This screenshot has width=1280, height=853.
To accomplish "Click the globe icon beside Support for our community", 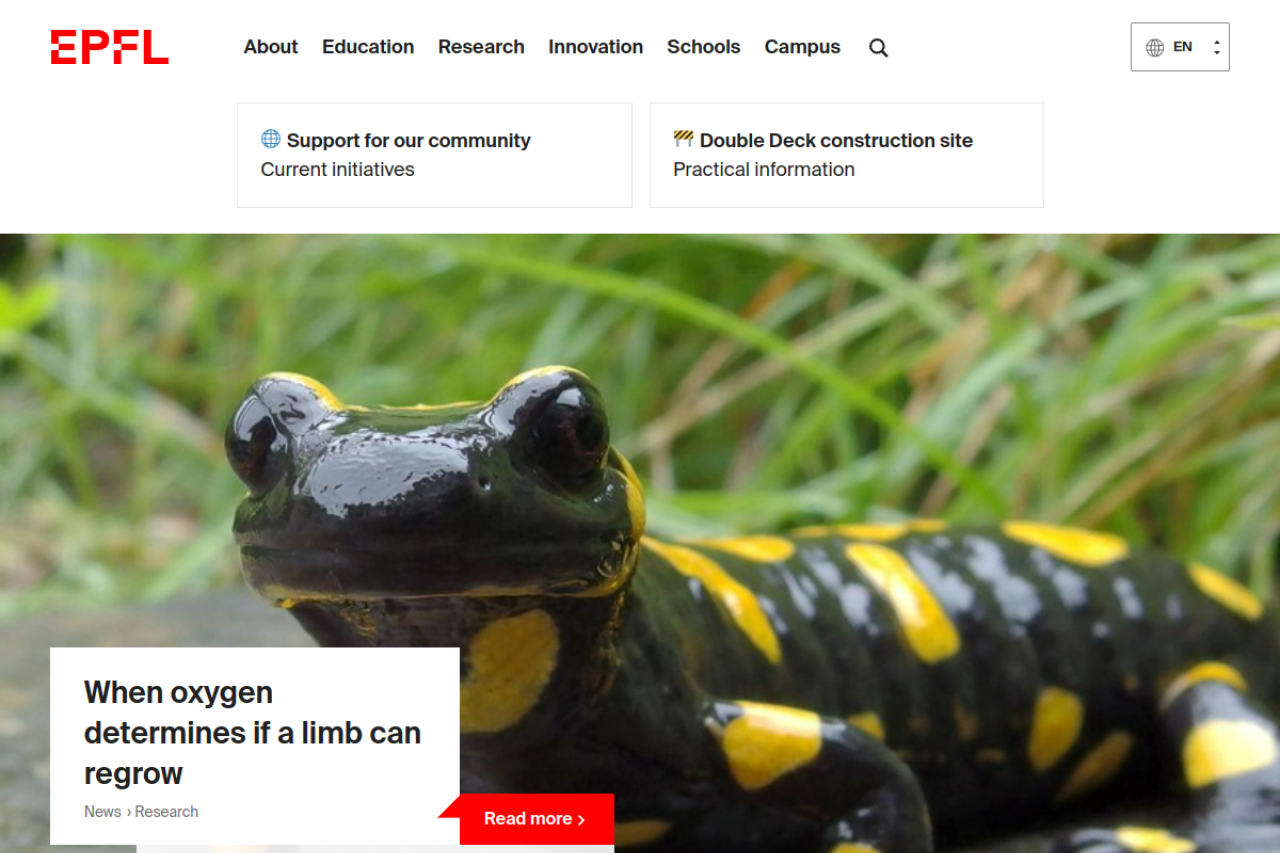I will (x=271, y=139).
